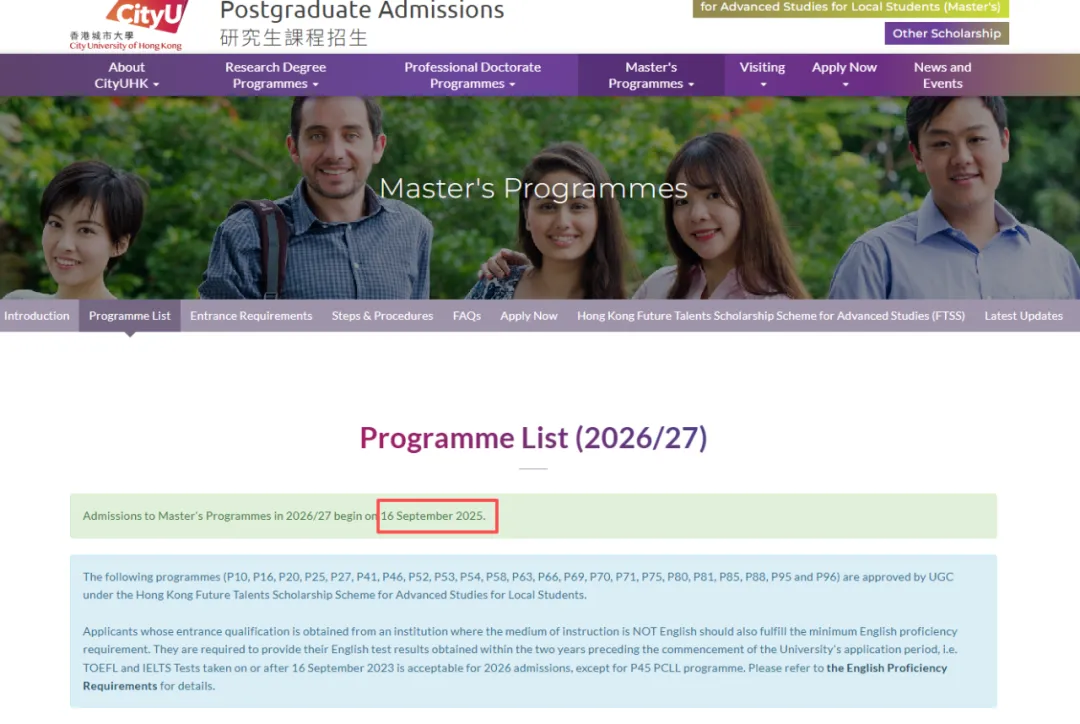
Task: Click the Other Scholarship button
Action: coord(946,33)
